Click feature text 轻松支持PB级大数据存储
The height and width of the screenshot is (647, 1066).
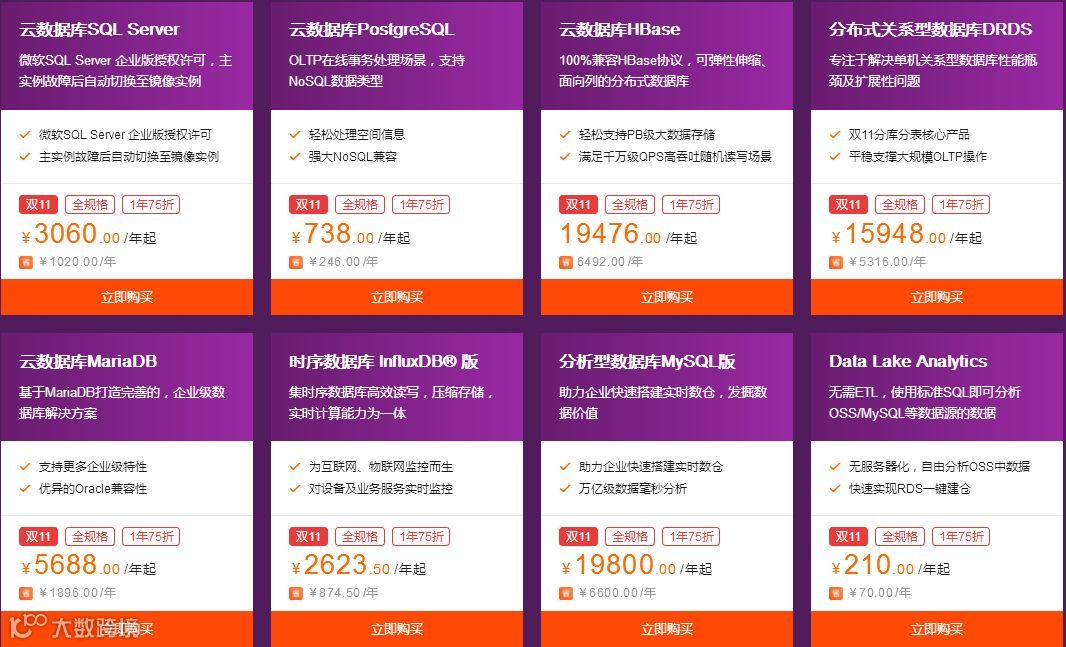[x=647, y=135]
